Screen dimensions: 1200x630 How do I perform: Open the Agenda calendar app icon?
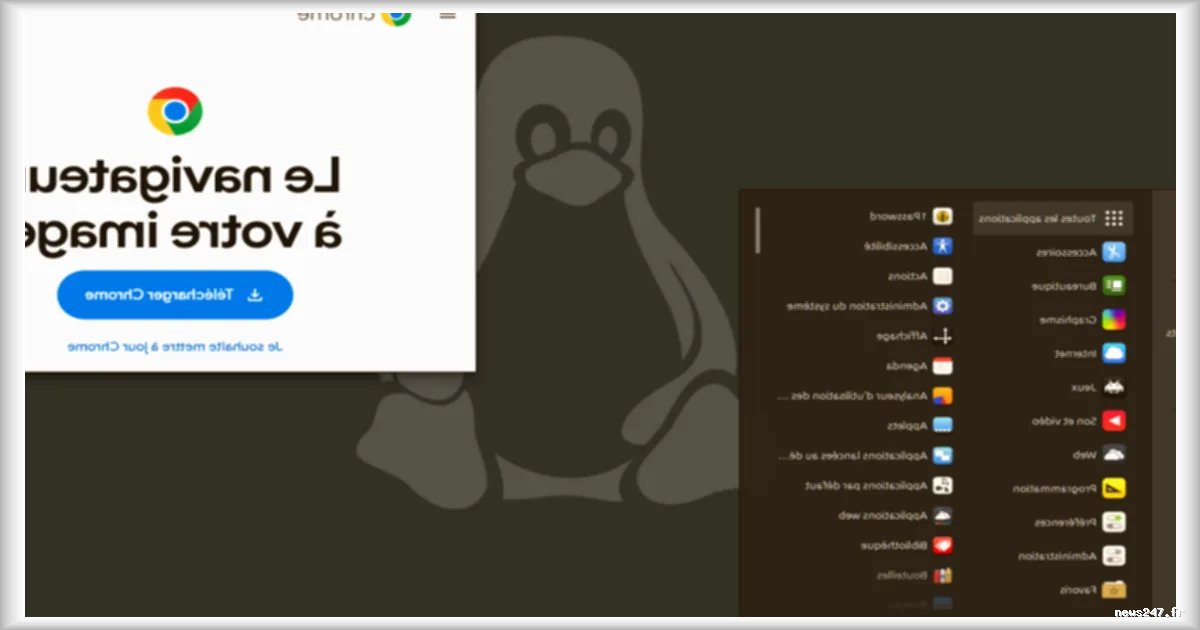940,365
